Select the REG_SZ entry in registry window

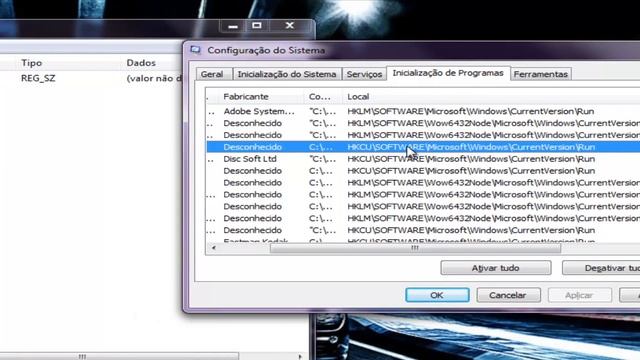coord(38,78)
